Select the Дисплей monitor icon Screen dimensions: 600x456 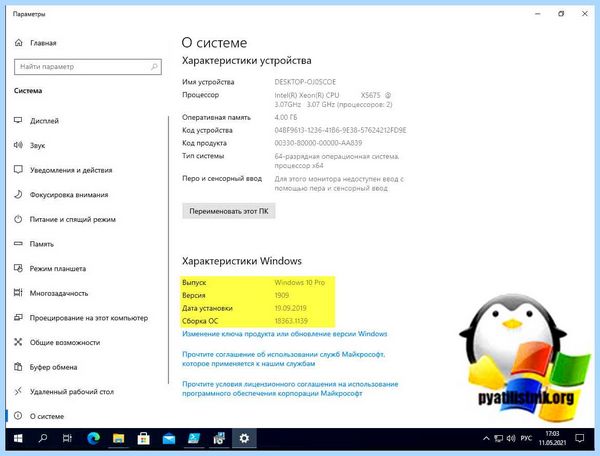point(18,120)
